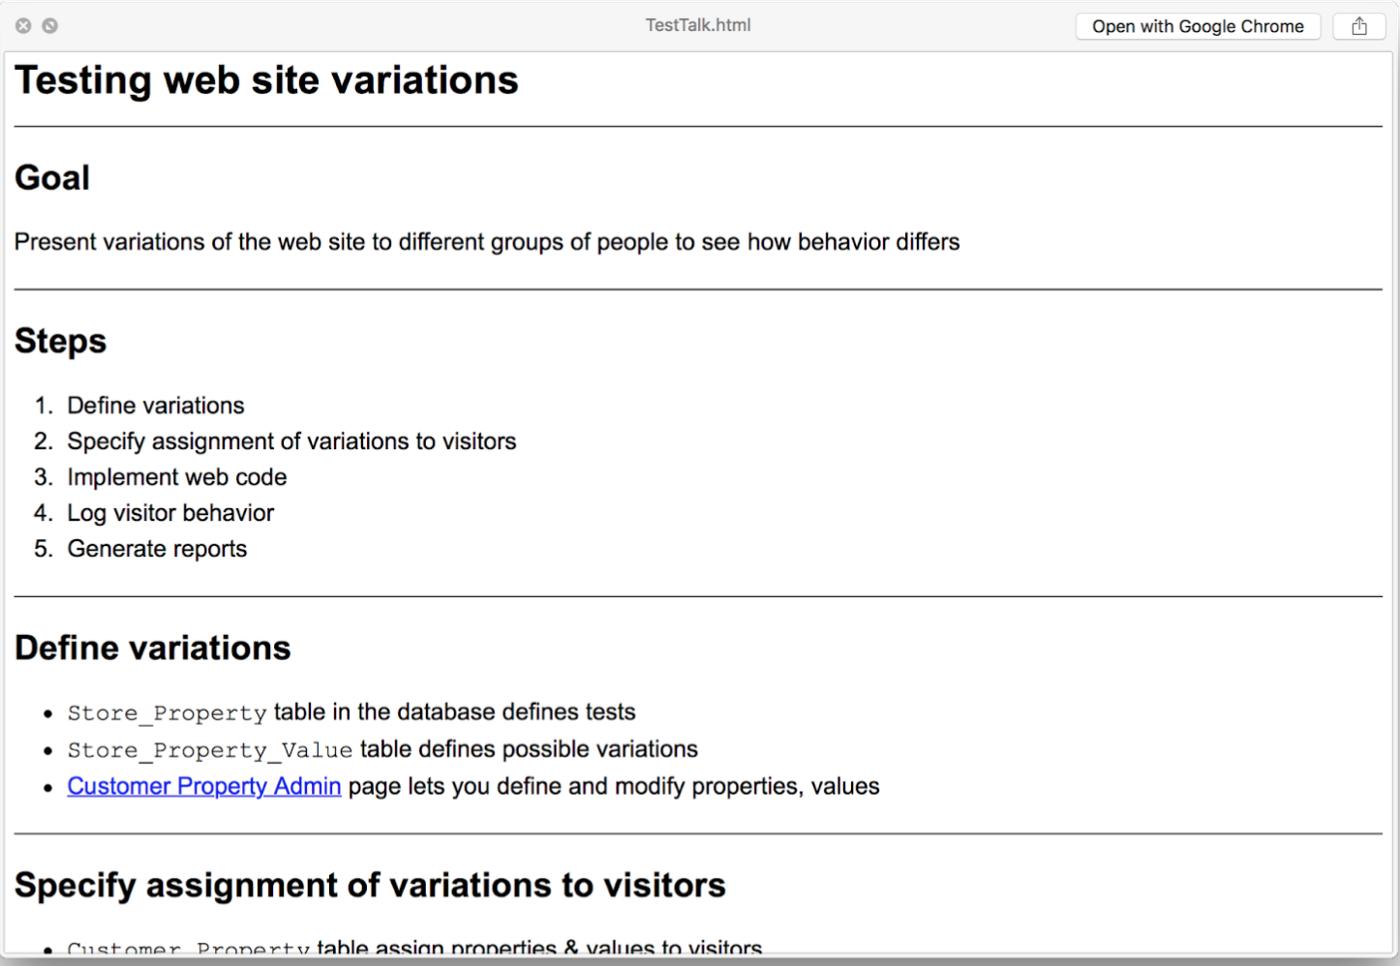Click step 2 about specifying assignment
This screenshot has width=1400, height=966.
[291, 441]
